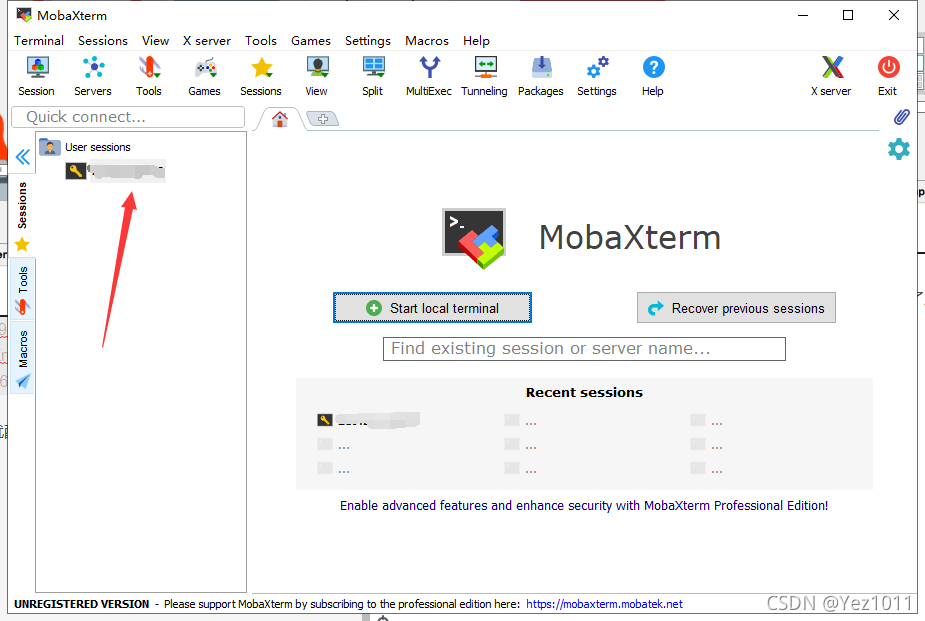
Task: Open the teal gear settings icon
Action: tap(898, 149)
